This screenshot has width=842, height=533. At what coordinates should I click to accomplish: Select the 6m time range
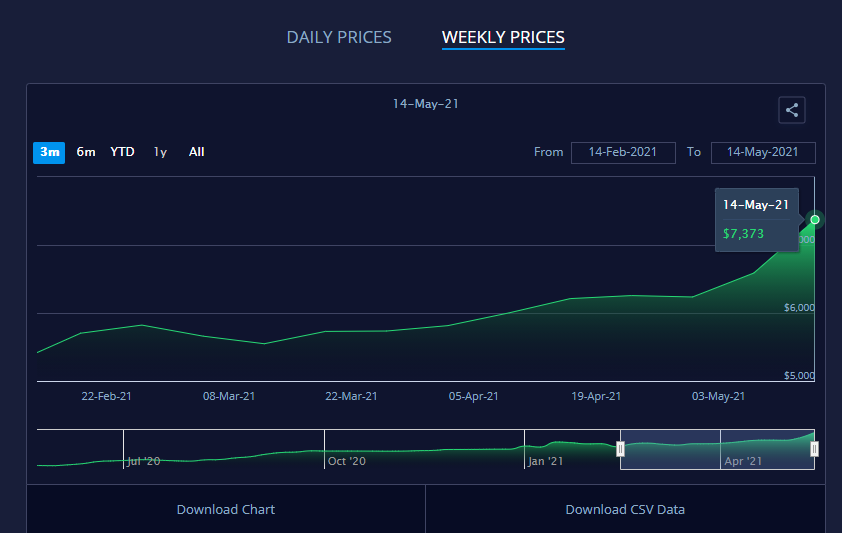coord(86,152)
